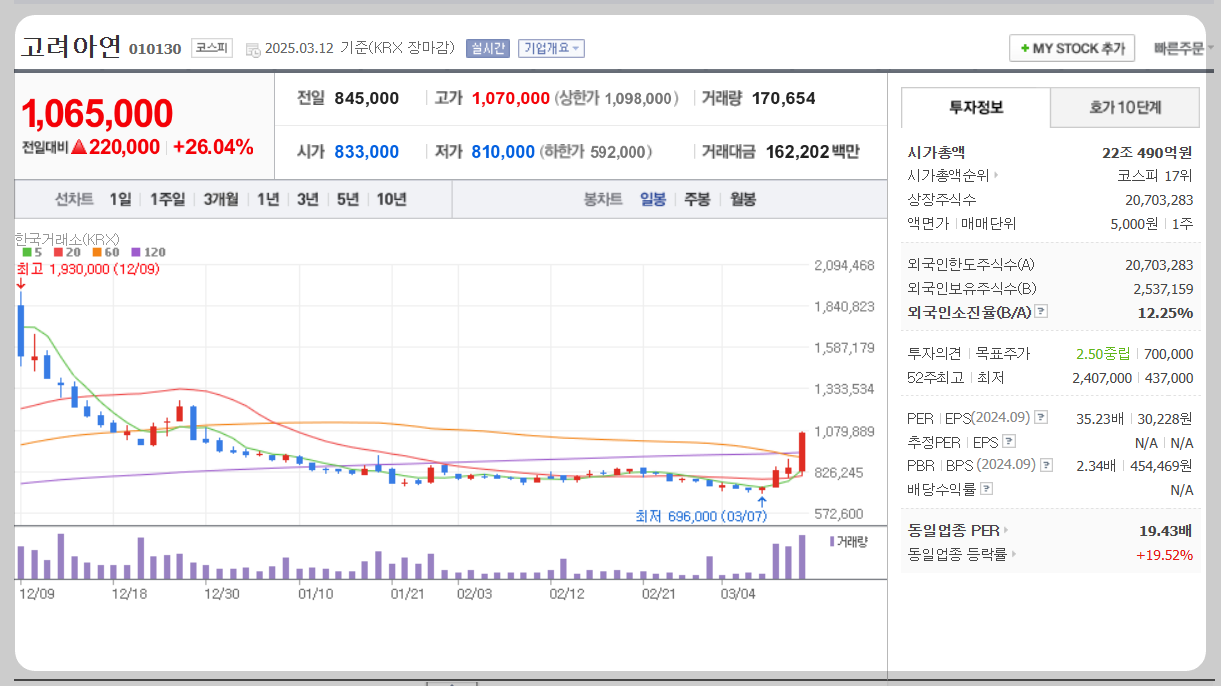Switch to the 투자정보 tab
This screenshot has height=686, width=1221.
[976, 107]
